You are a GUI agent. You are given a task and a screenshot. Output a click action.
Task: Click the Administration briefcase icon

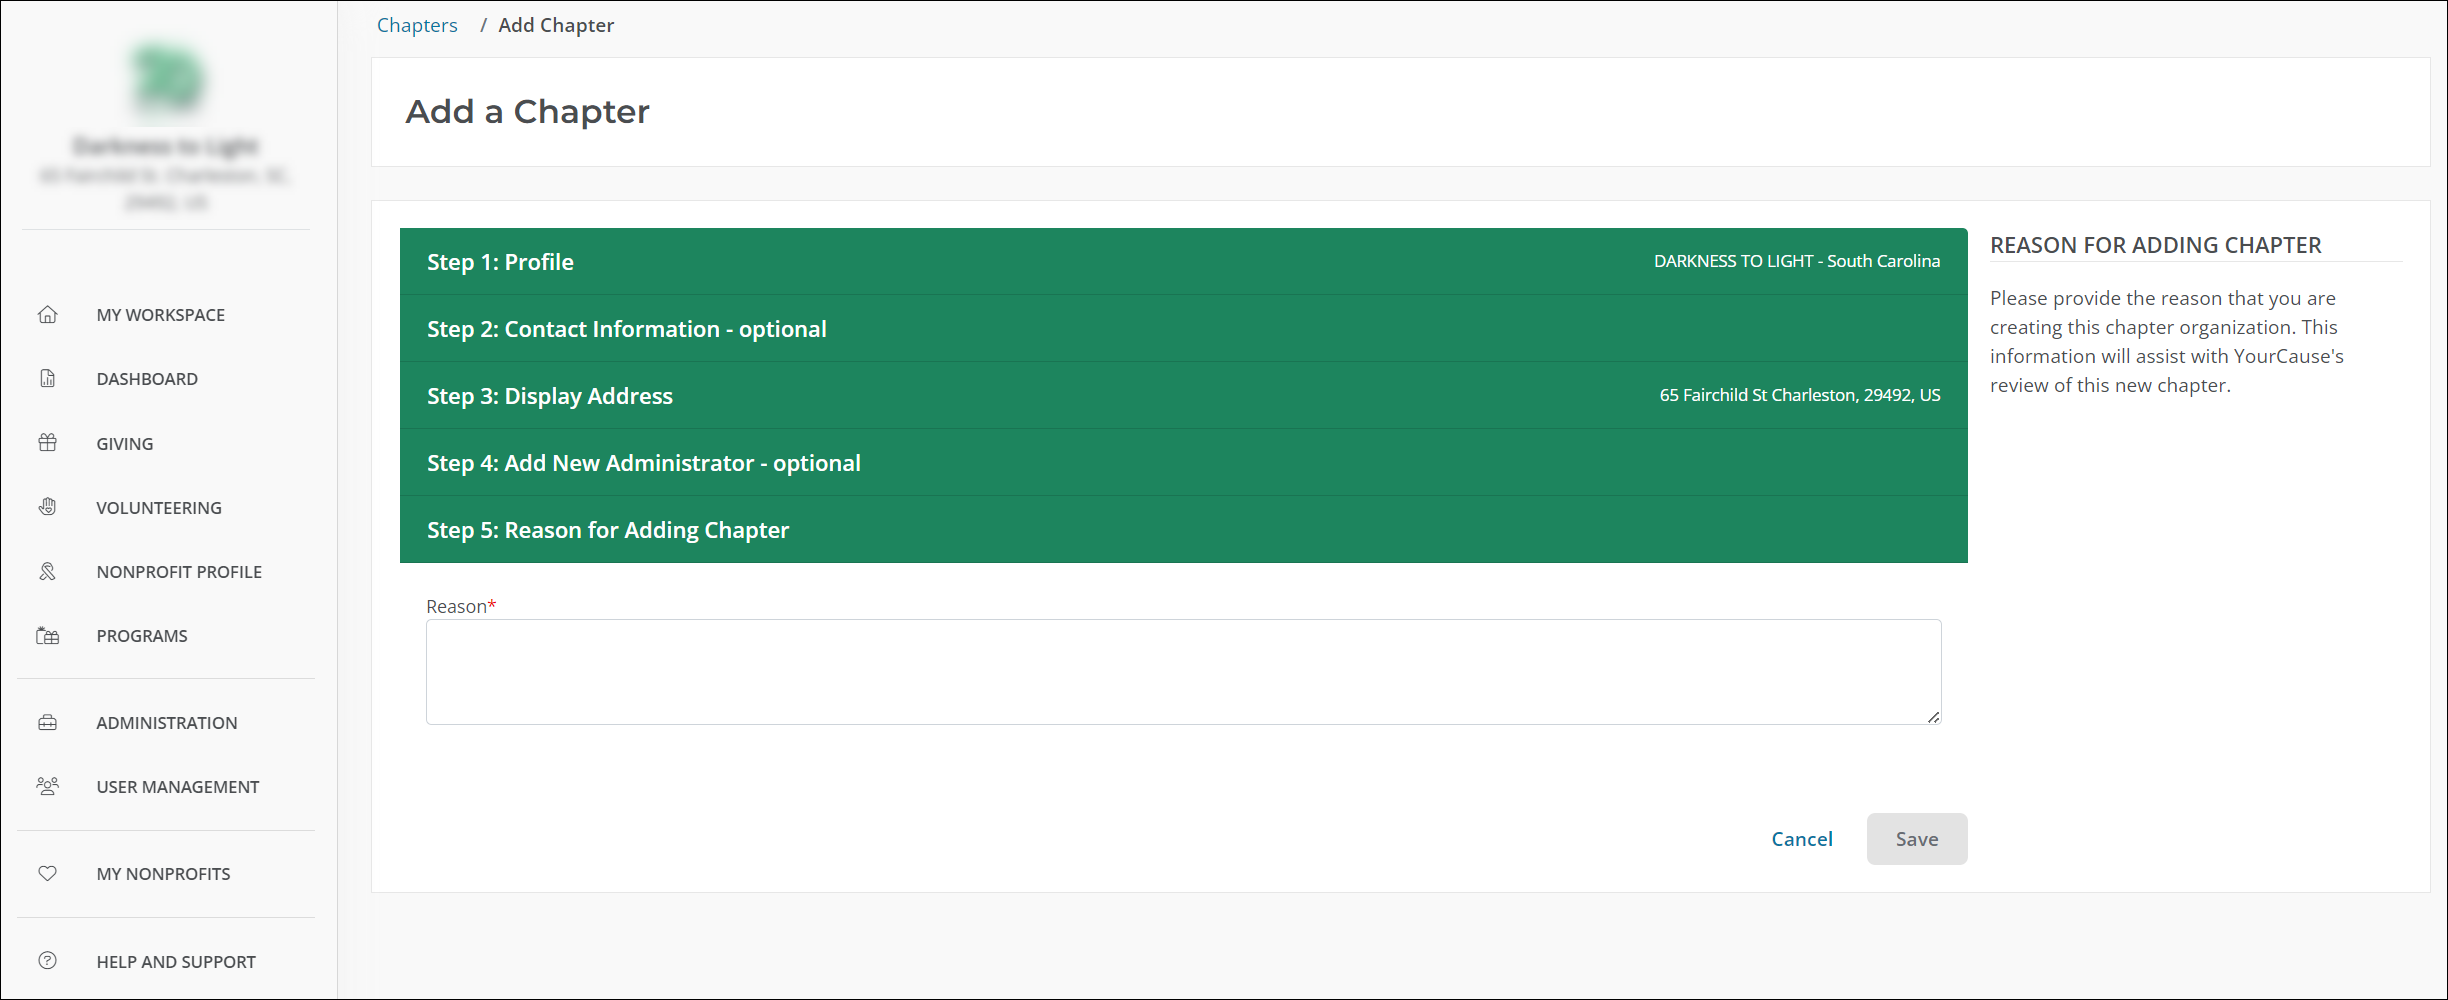[x=47, y=723]
